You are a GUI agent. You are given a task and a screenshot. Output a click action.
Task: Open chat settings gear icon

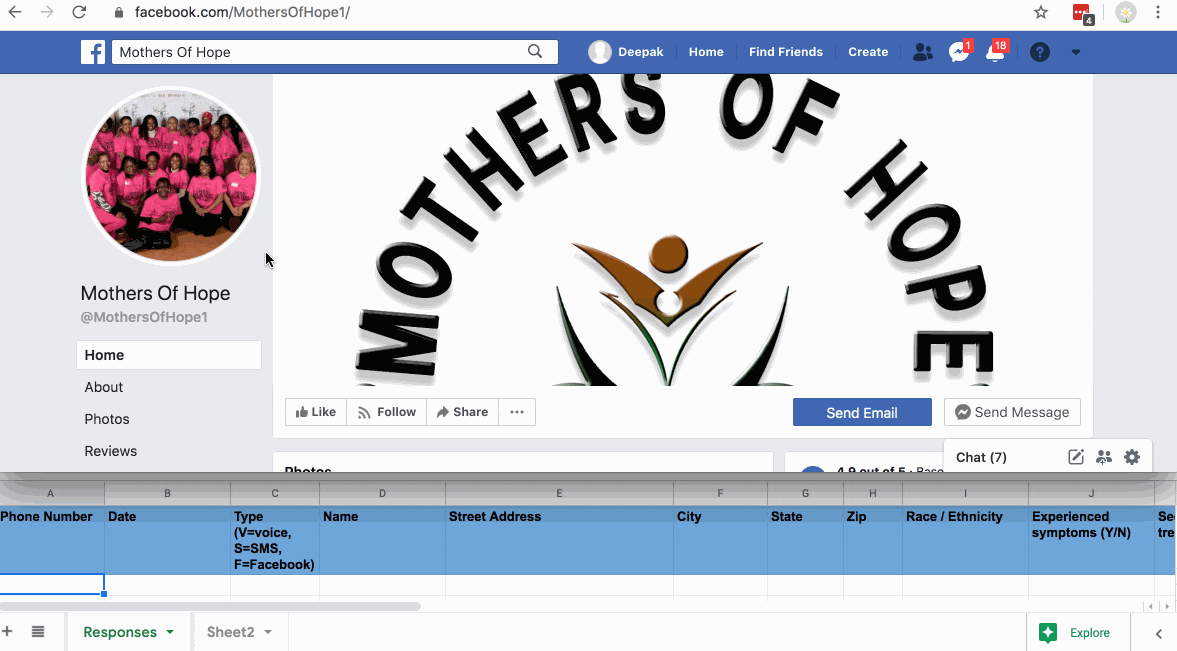click(1132, 457)
